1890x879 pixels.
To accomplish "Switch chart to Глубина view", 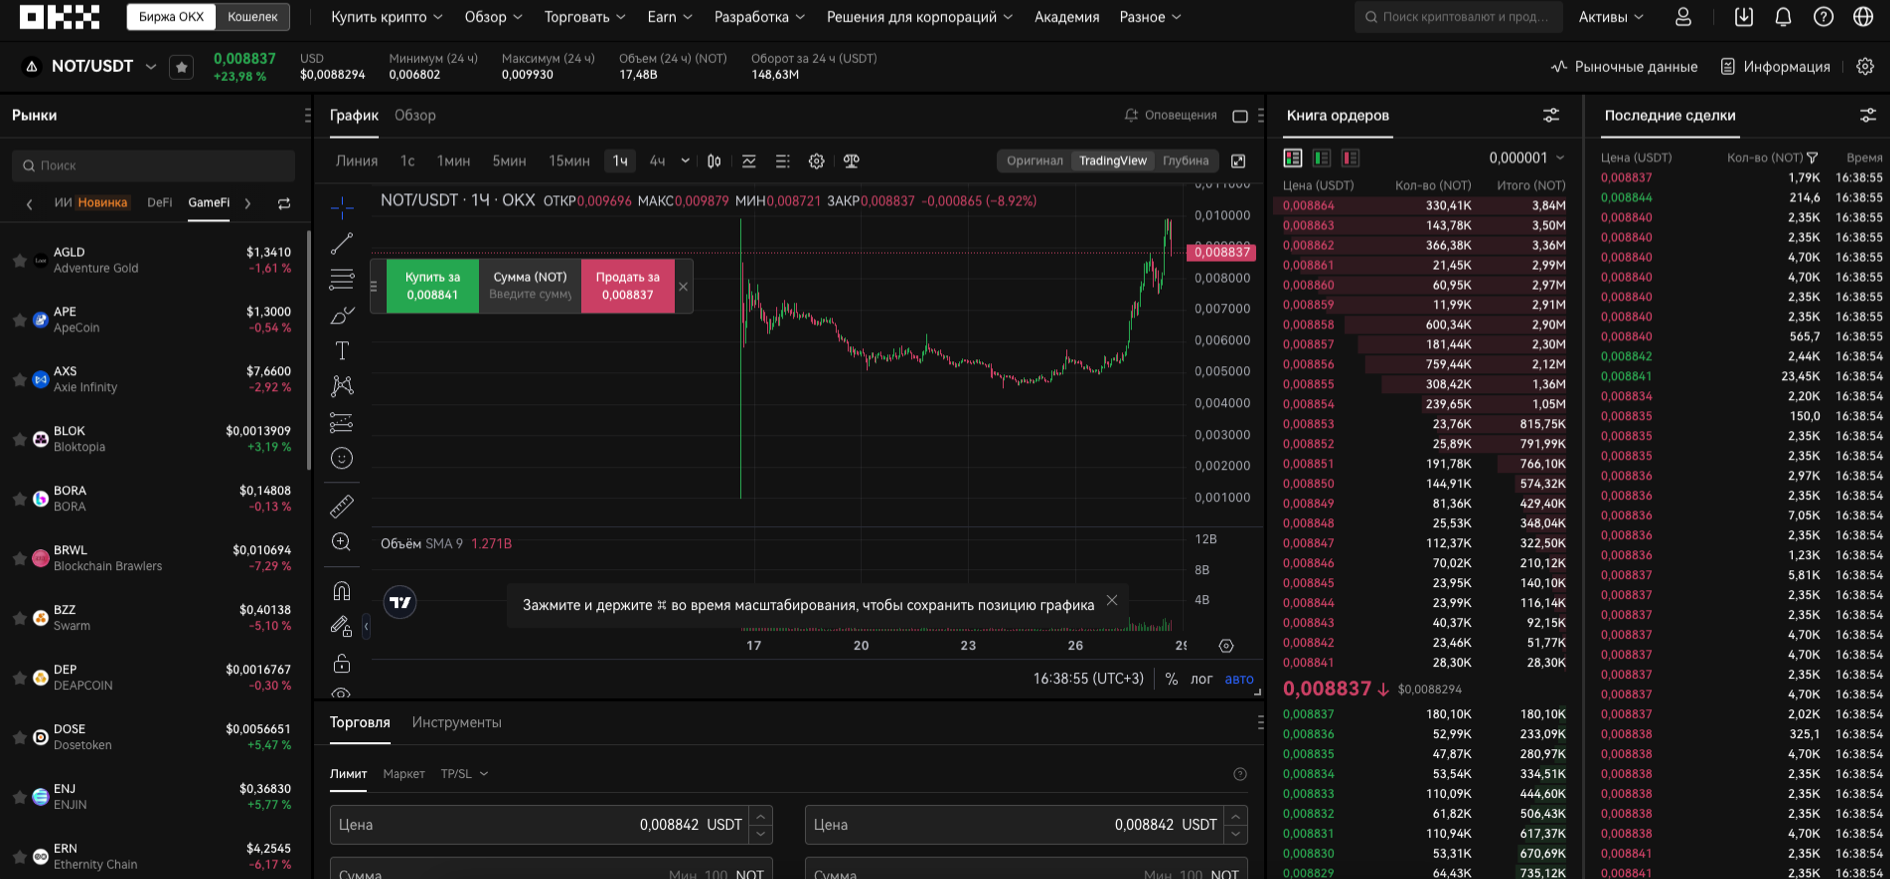I will click(x=1186, y=161).
